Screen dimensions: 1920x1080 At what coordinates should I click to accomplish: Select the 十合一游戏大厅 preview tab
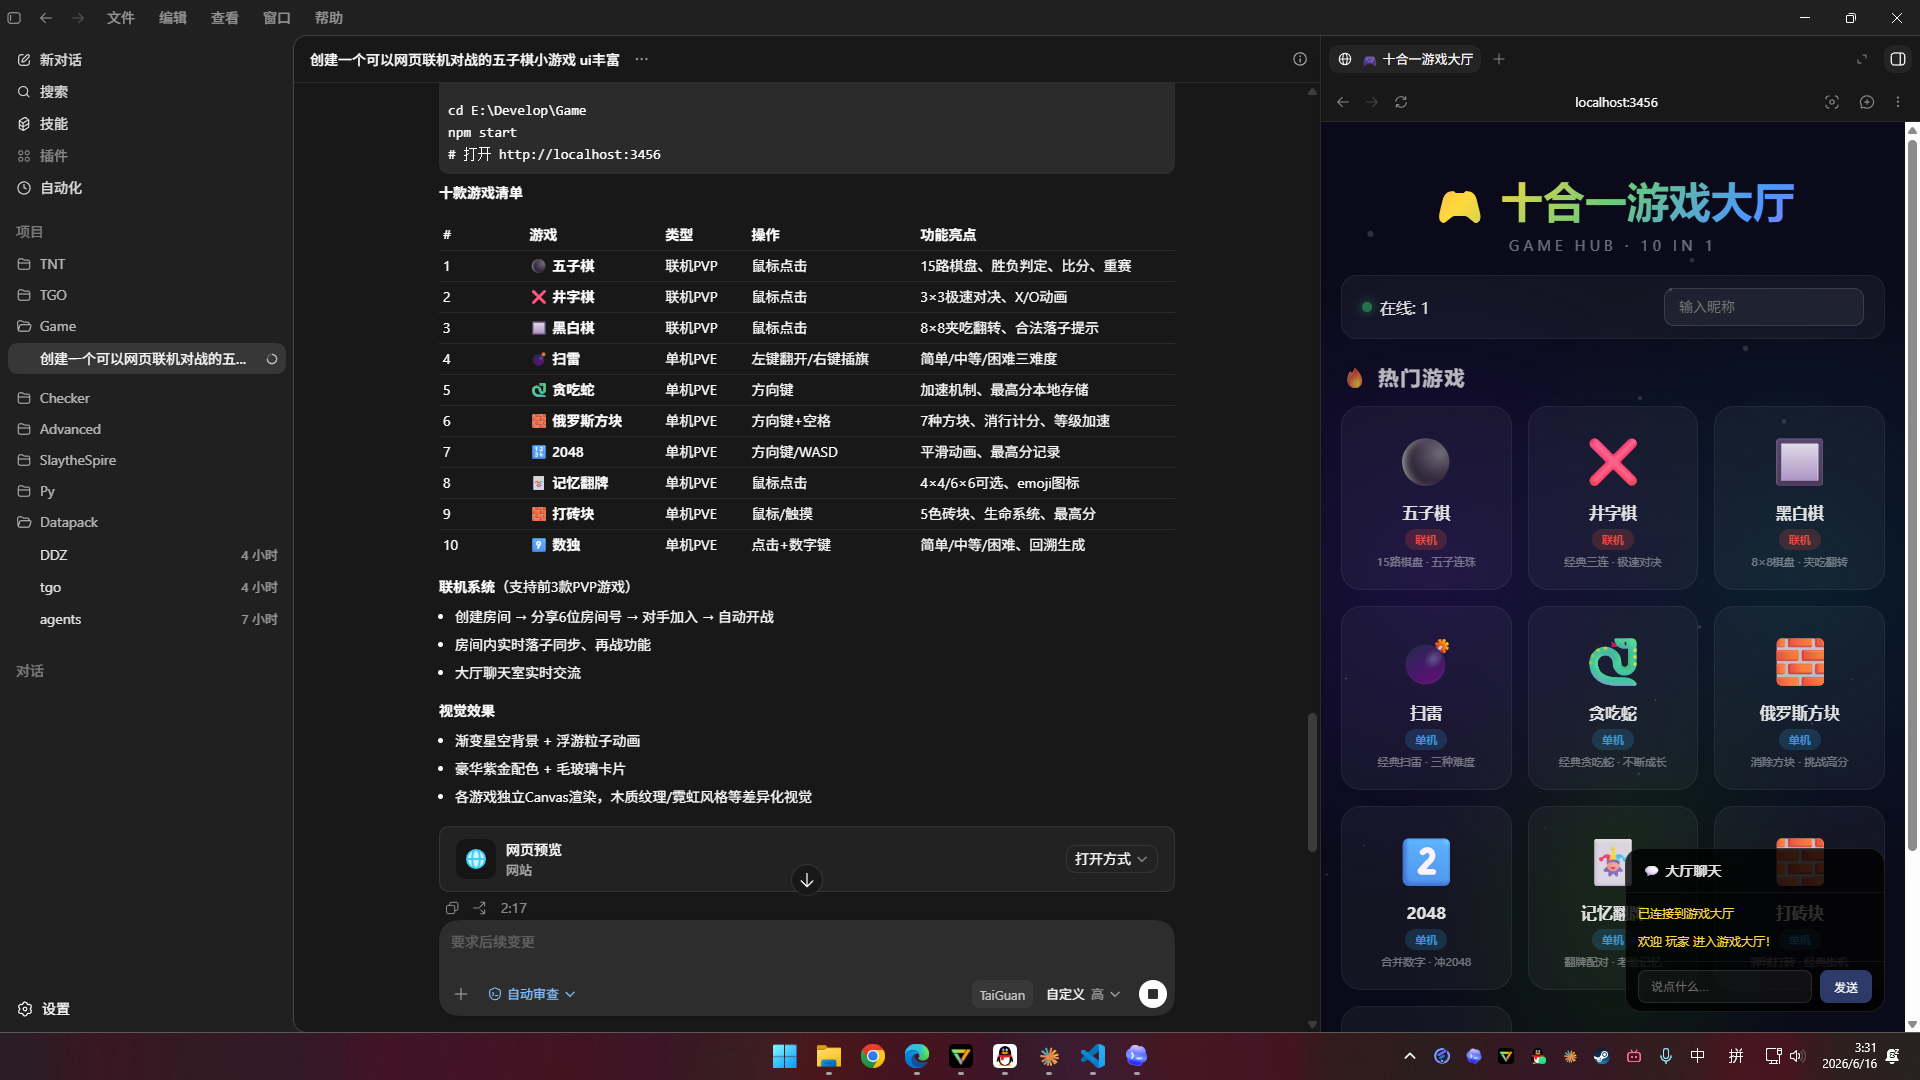(1419, 60)
